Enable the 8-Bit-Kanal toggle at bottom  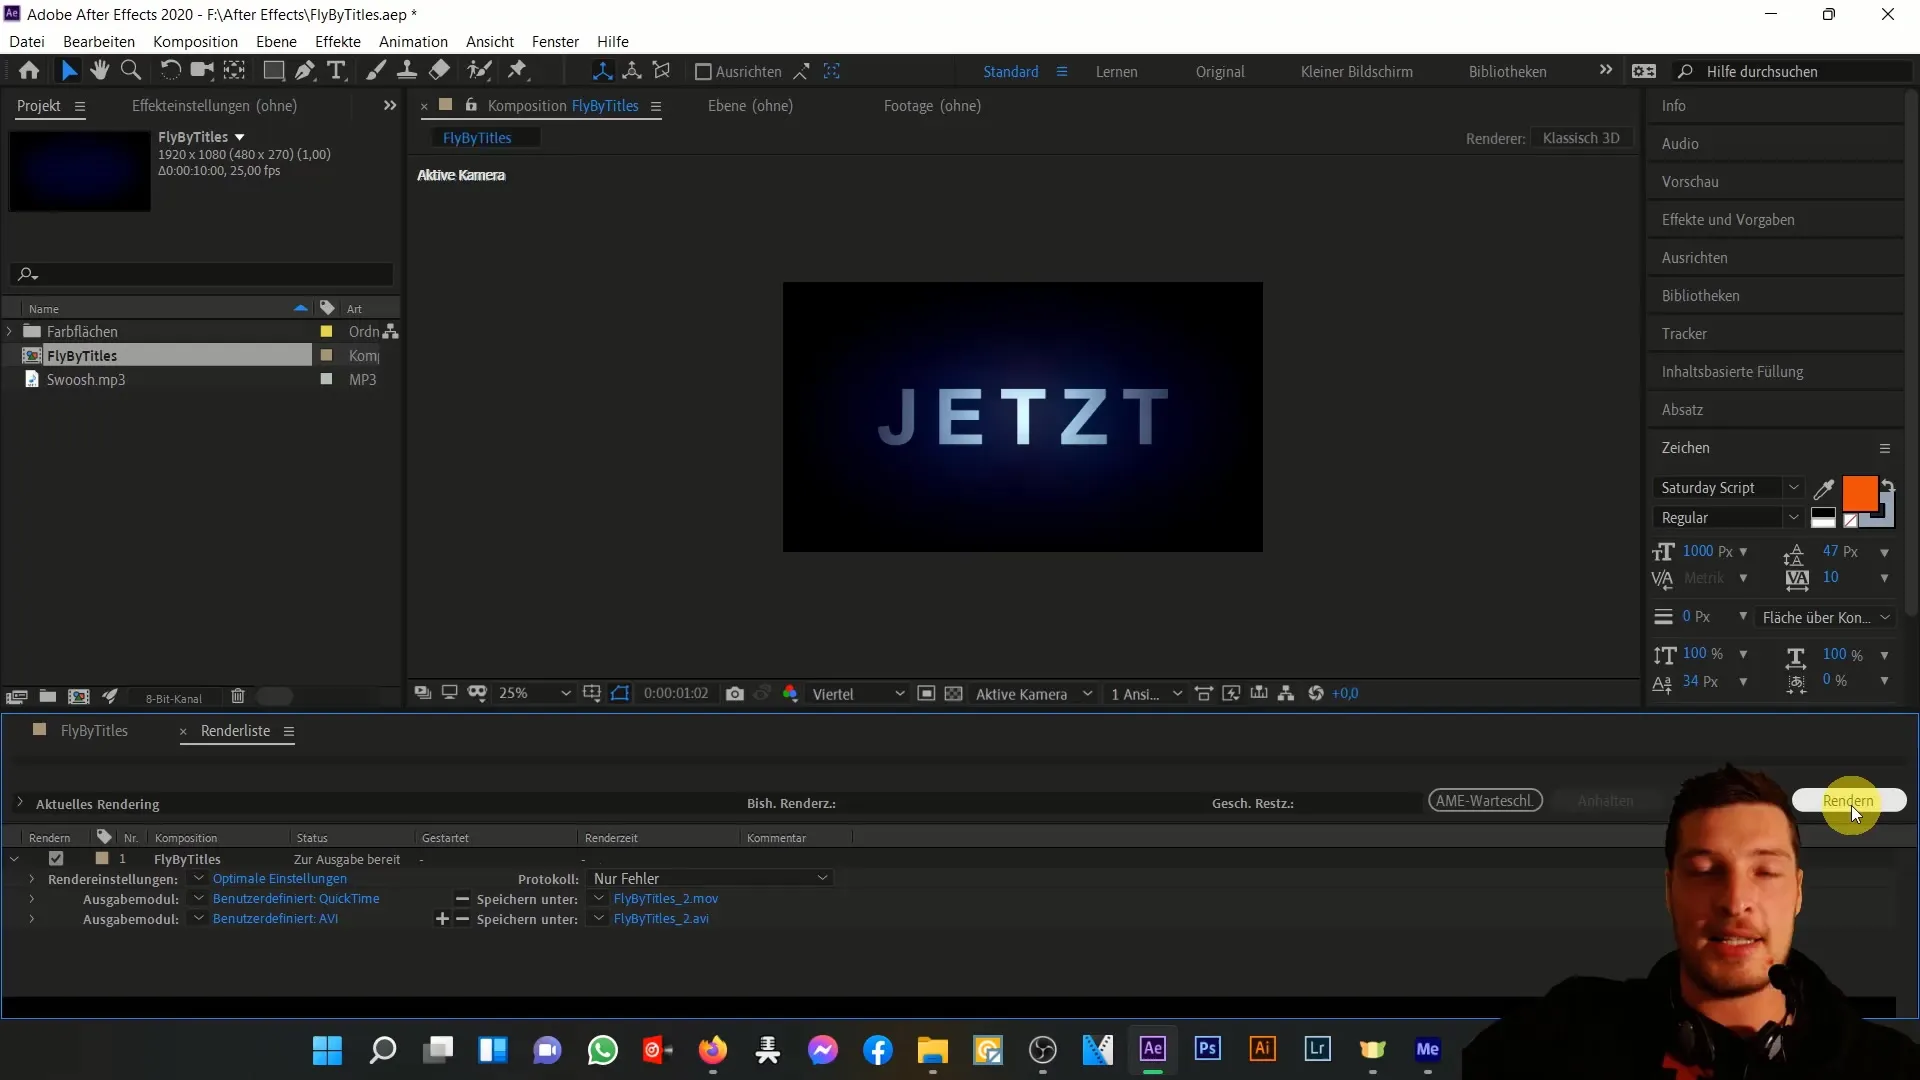pyautogui.click(x=273, y=696)
